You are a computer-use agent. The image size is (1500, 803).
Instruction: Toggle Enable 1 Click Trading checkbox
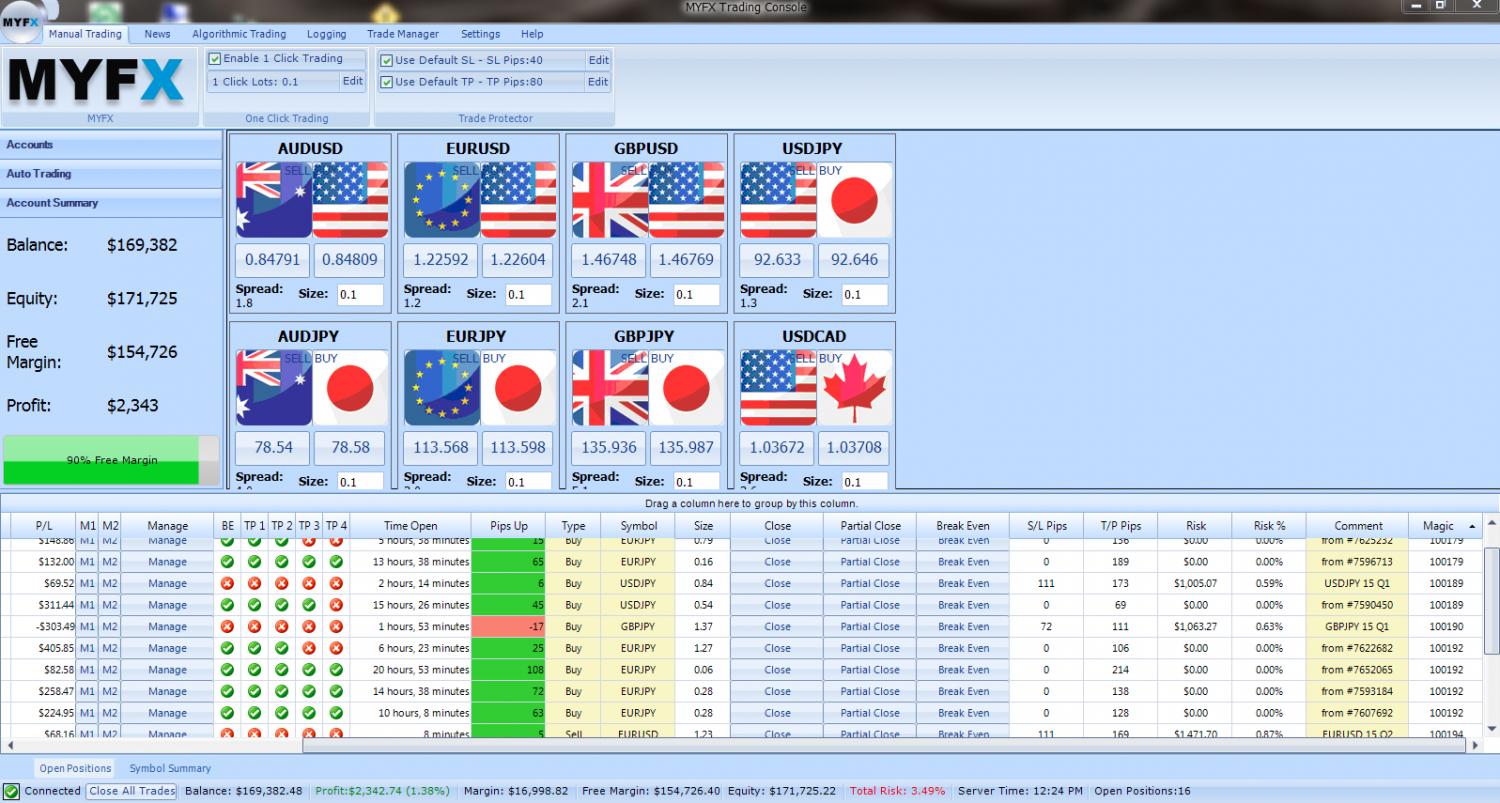click(x=215, y=59)
